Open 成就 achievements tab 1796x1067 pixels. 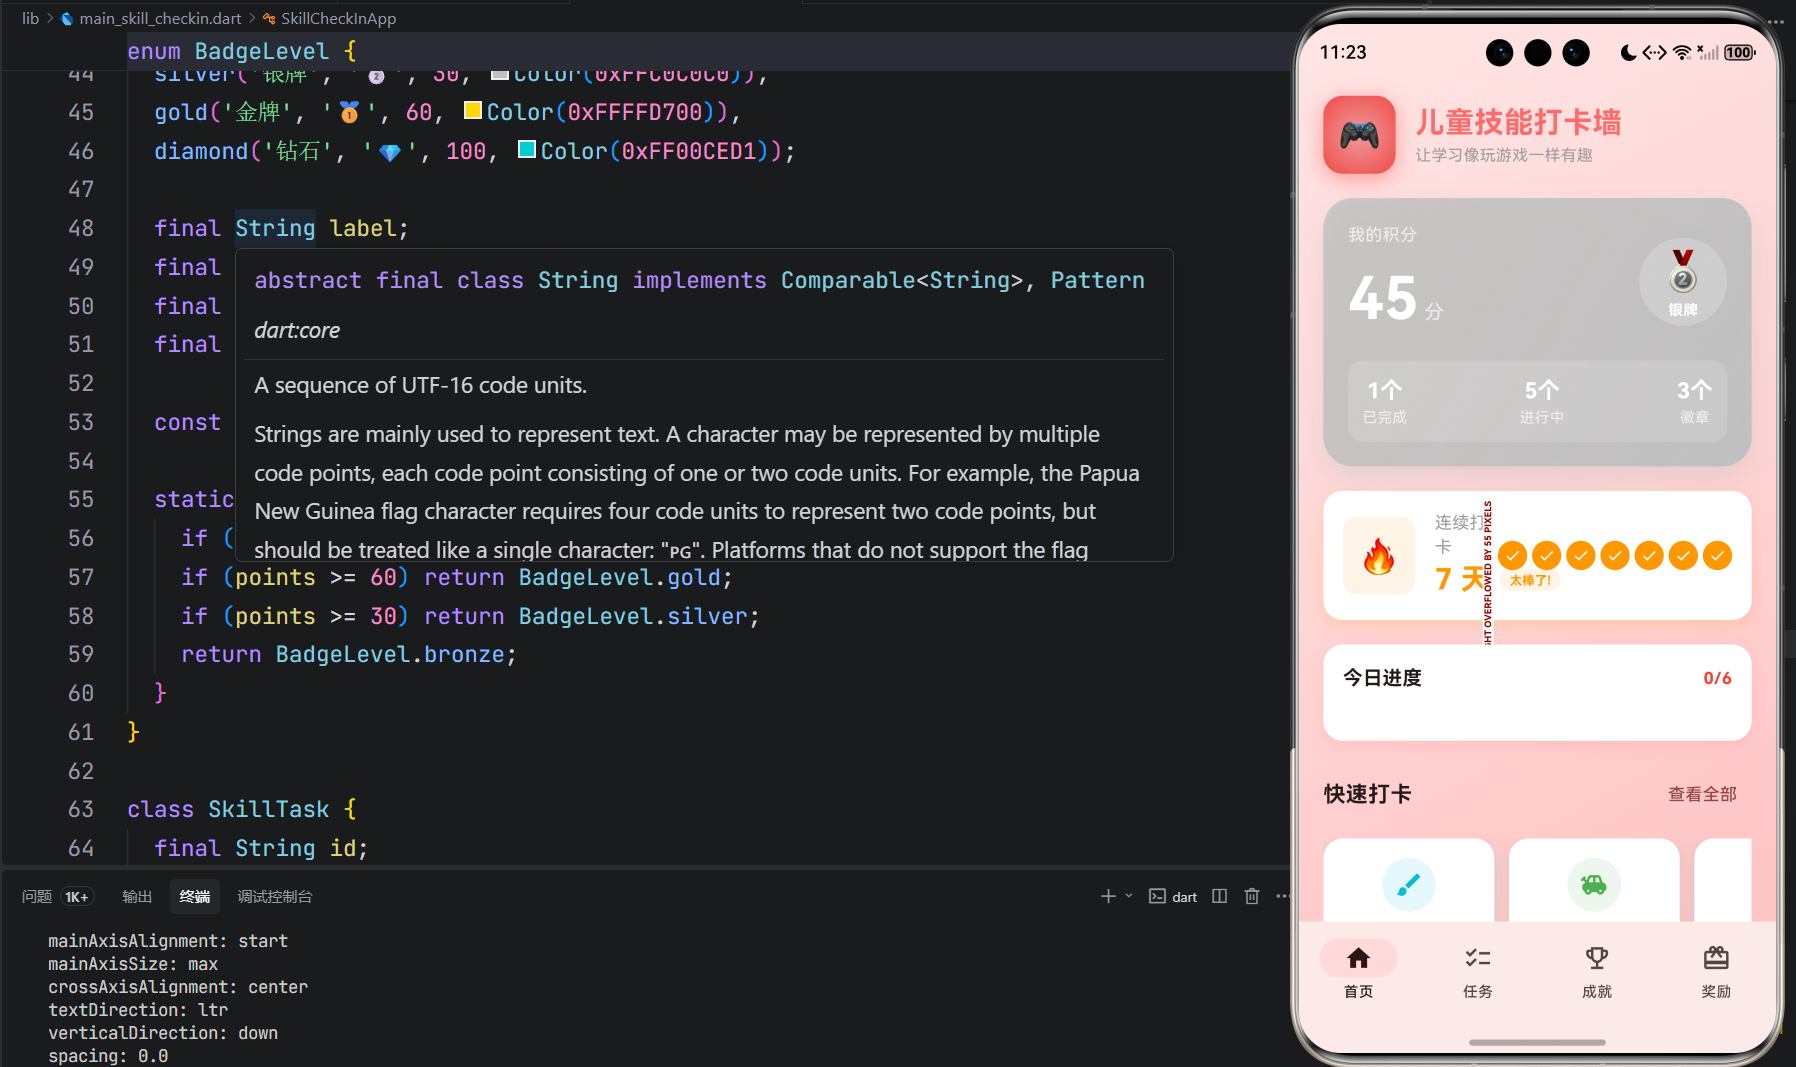click(x=1597, y=970)
